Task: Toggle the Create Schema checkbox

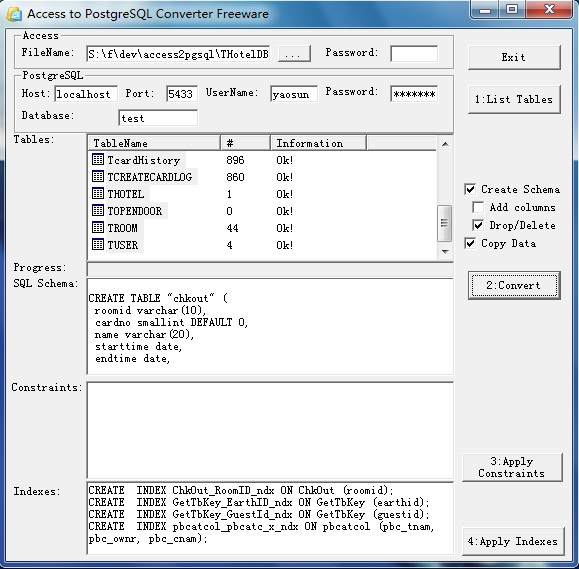Action: click(x=470, y=189)
